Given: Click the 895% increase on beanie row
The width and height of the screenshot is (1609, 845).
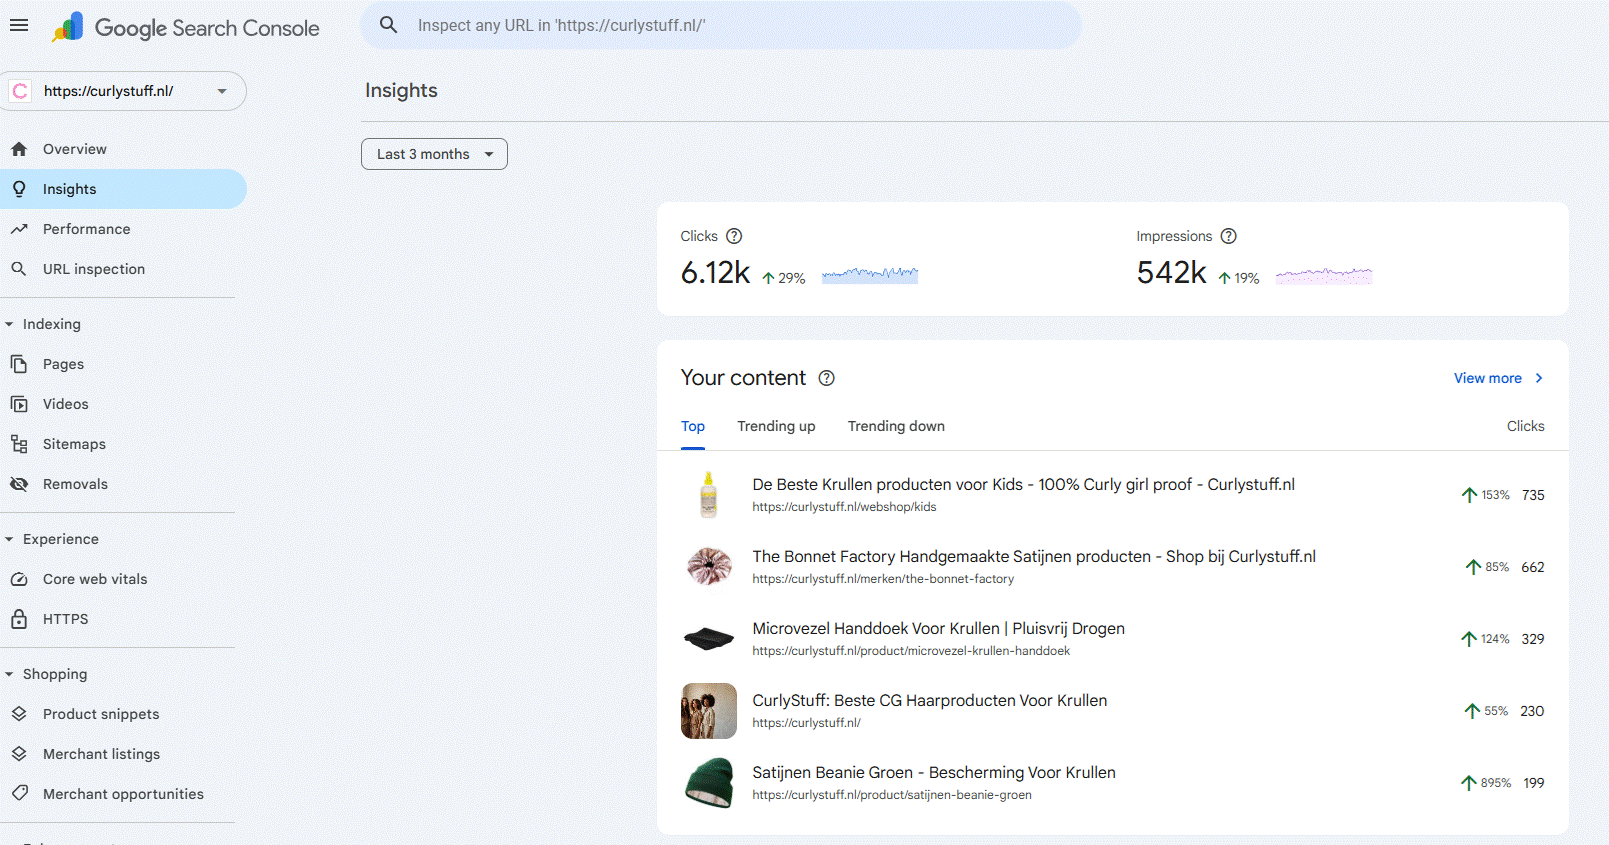Looking at the screenshot, I should point(1486,783).
